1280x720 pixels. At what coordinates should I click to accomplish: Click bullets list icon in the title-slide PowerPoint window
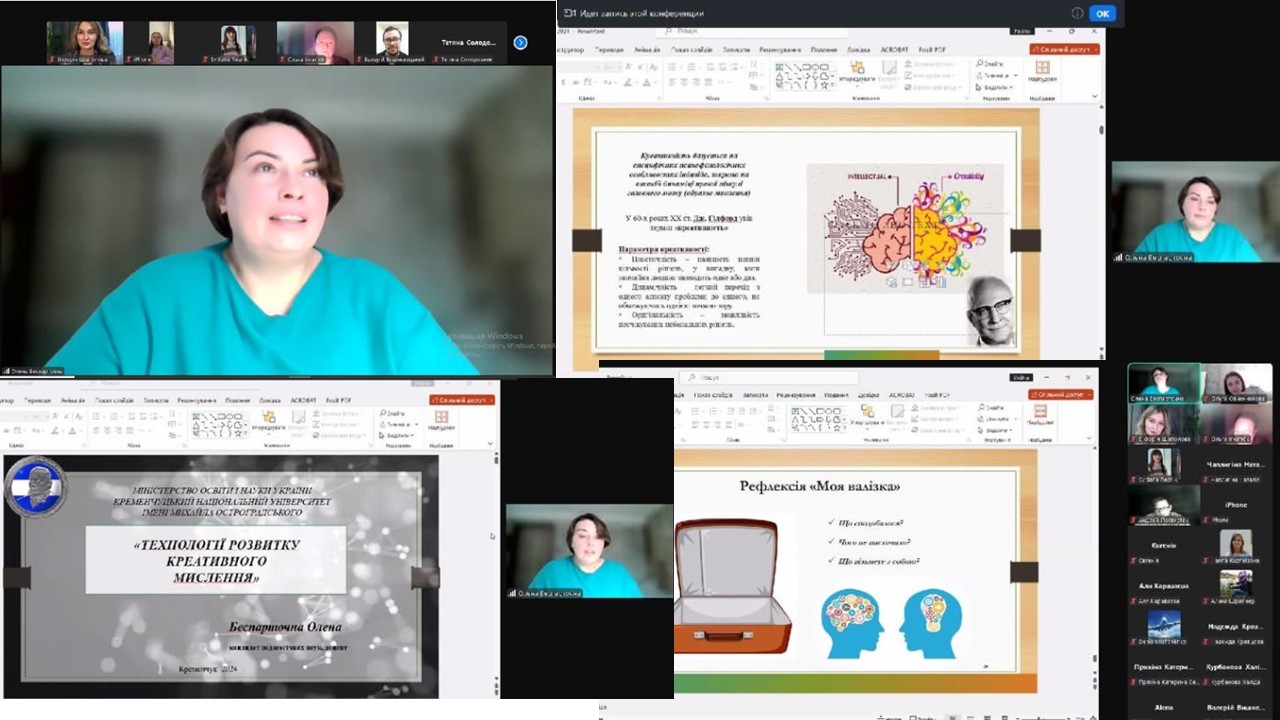point(97,416)
